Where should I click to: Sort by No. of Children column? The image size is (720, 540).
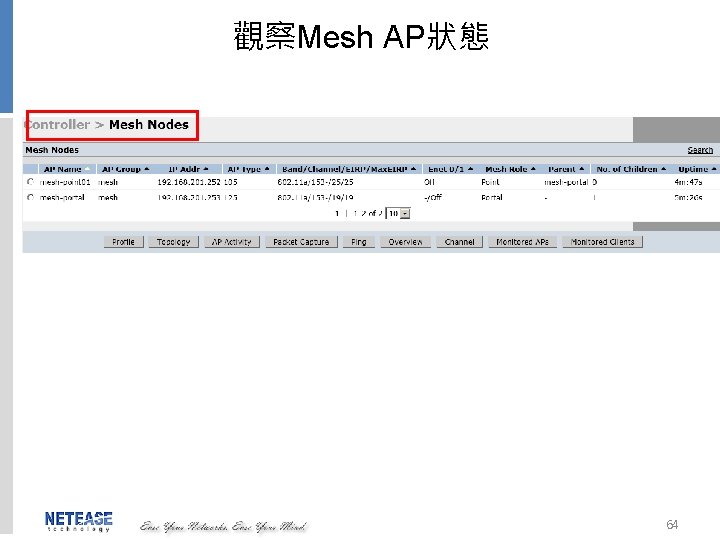click(631, 169)
